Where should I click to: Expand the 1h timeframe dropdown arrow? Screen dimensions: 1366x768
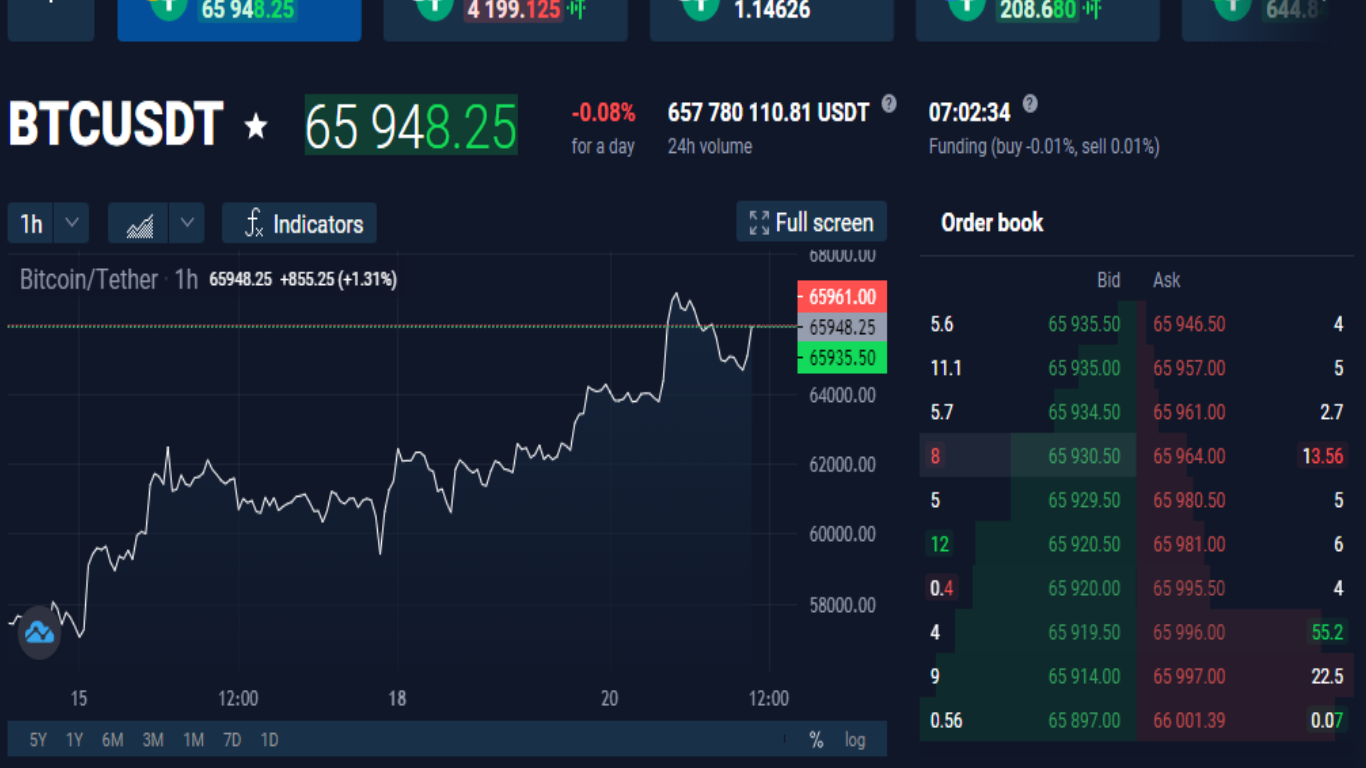pyautogui.click(x=71, y=223)
